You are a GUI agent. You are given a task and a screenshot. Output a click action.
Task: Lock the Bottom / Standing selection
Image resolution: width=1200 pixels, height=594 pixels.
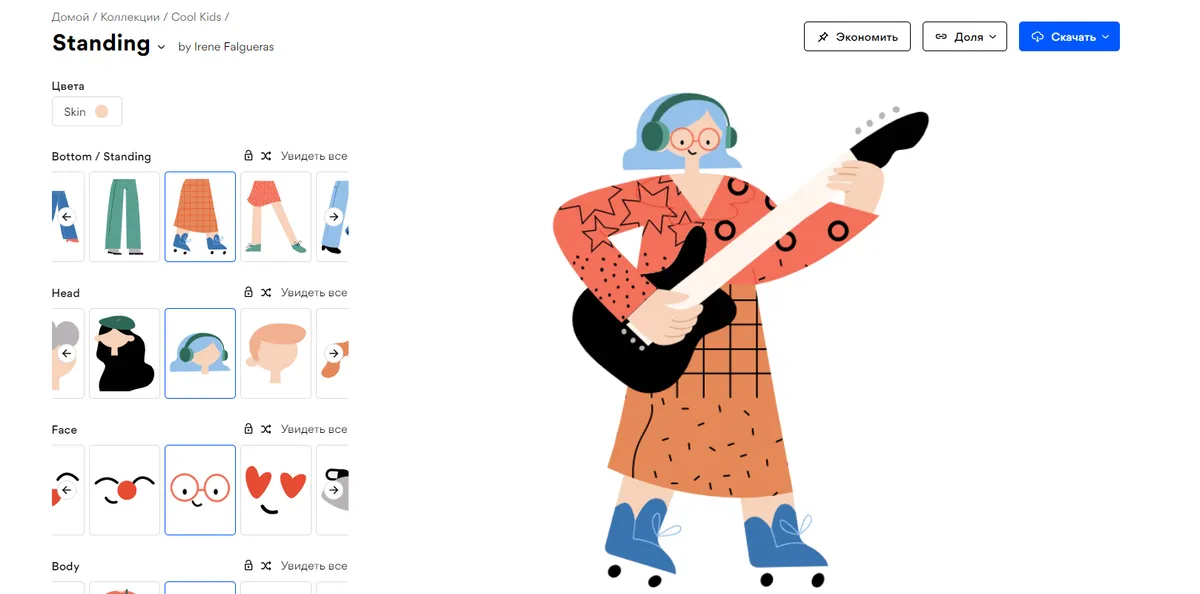[x=248, y=156]
